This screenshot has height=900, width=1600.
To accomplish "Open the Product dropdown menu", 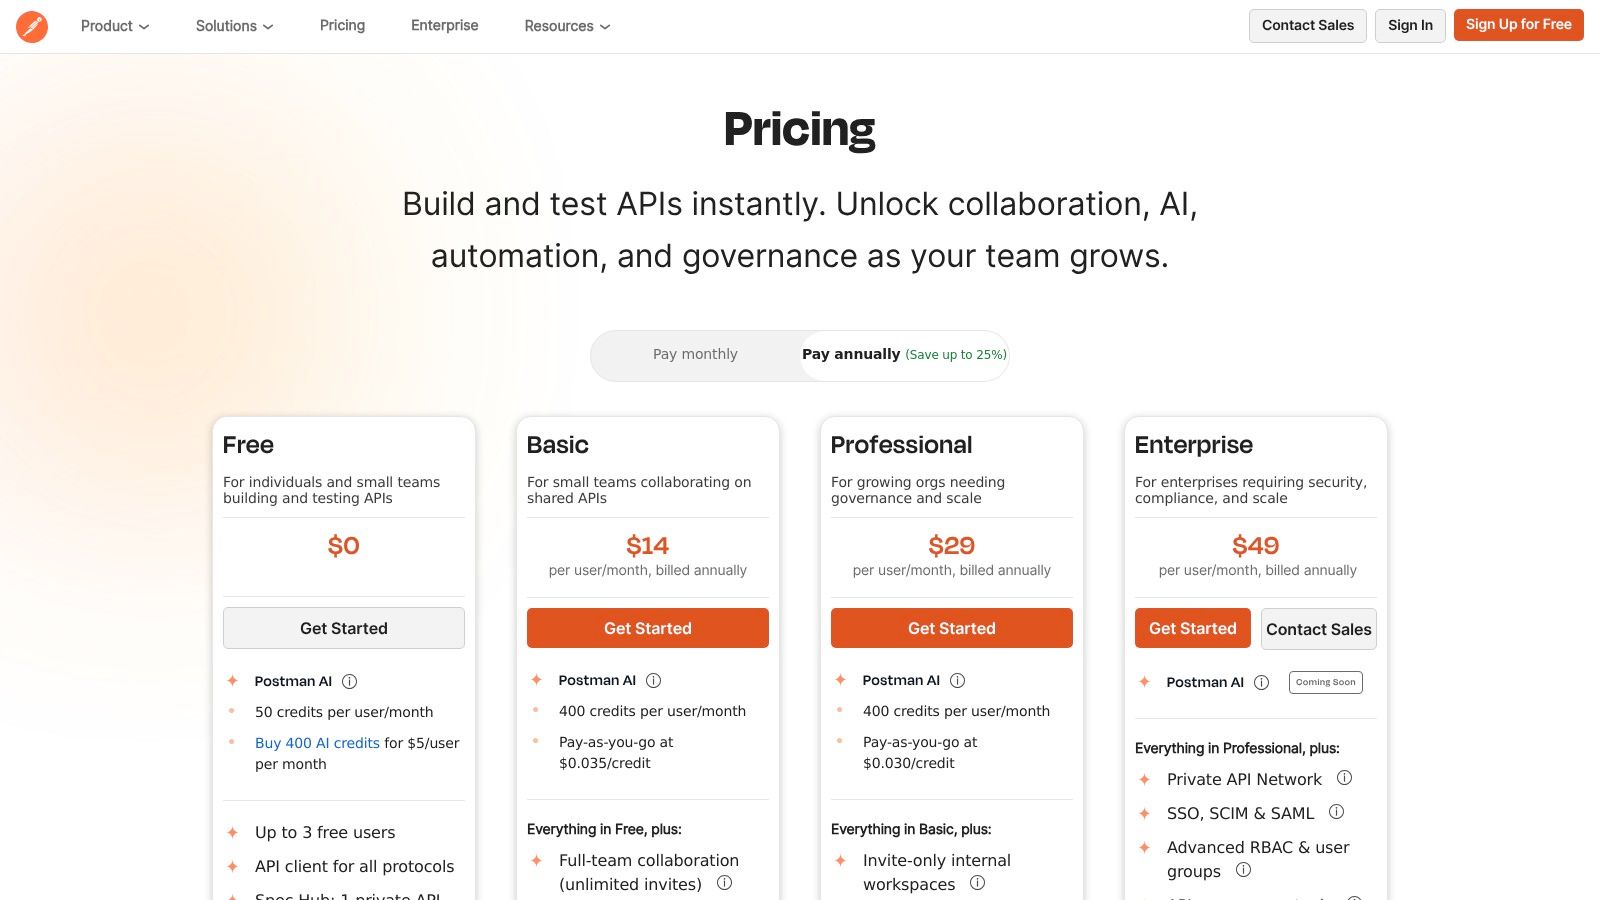I will pyautogui.click(x=114, y=26).
